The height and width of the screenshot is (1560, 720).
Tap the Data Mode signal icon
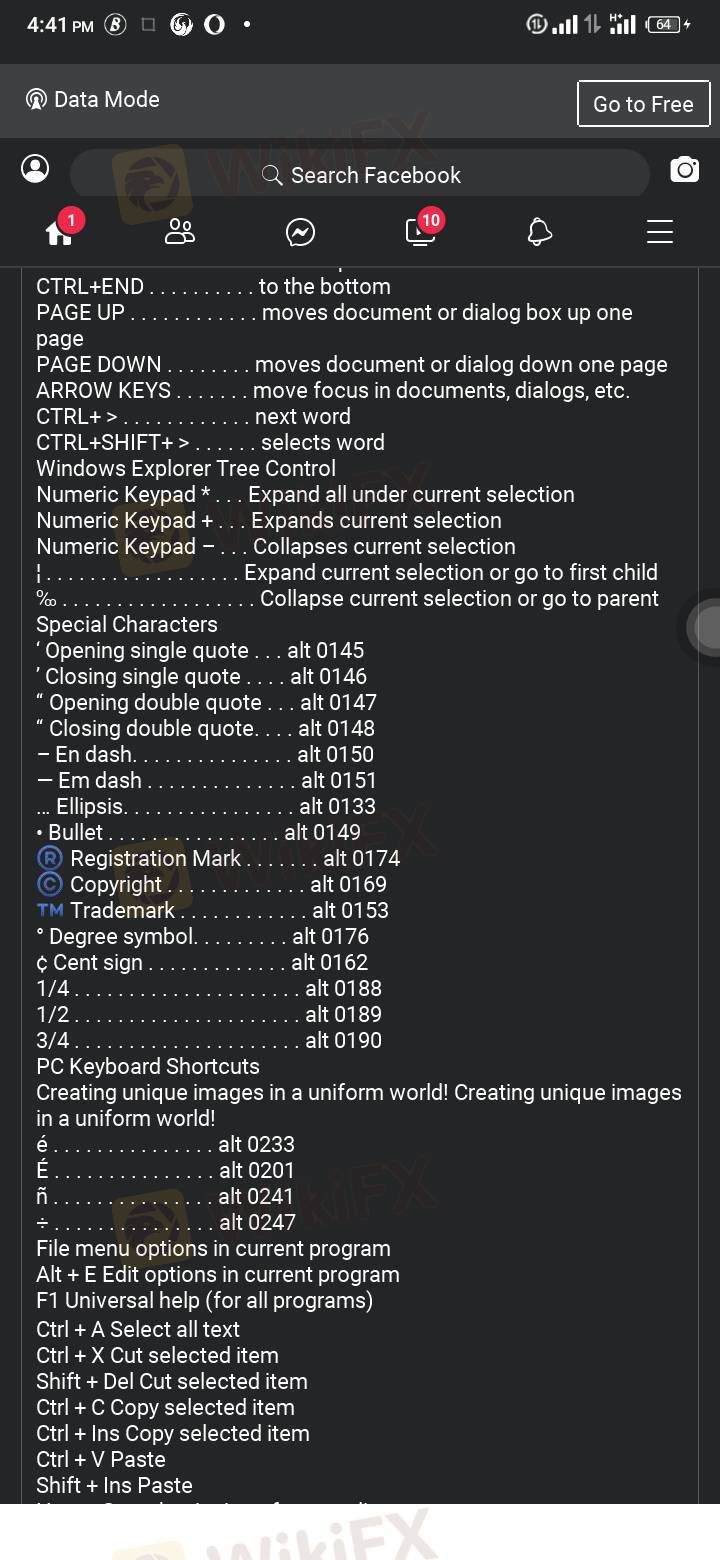coord(36,100)
